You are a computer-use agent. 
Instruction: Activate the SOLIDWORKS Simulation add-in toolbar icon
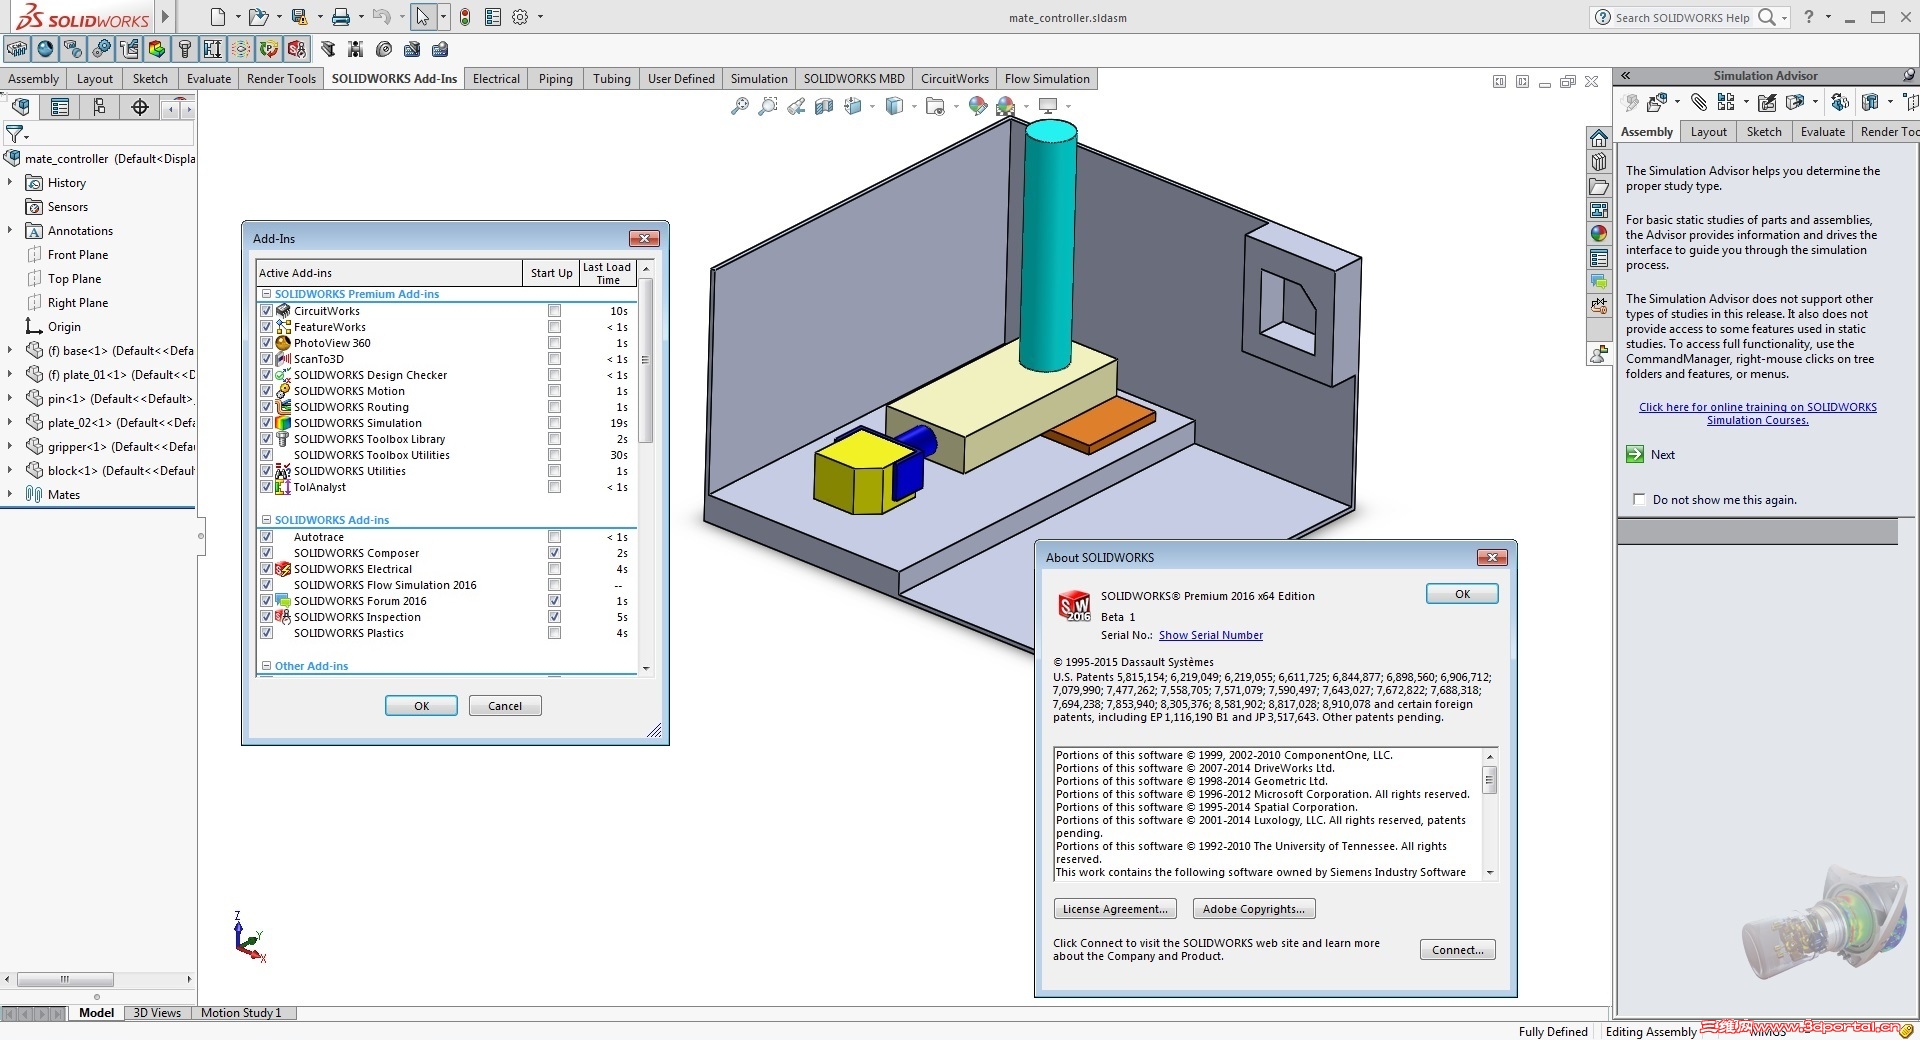click(157, 49)
